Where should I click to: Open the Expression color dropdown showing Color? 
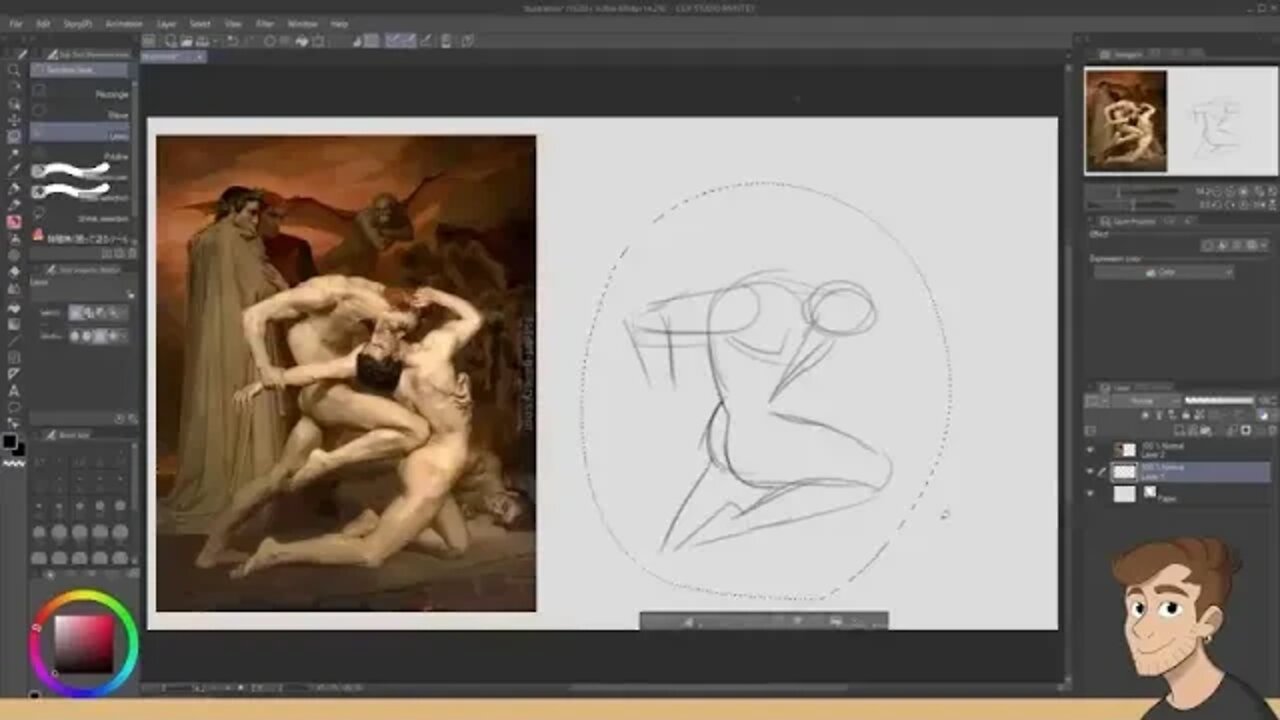coord(1163,272)
